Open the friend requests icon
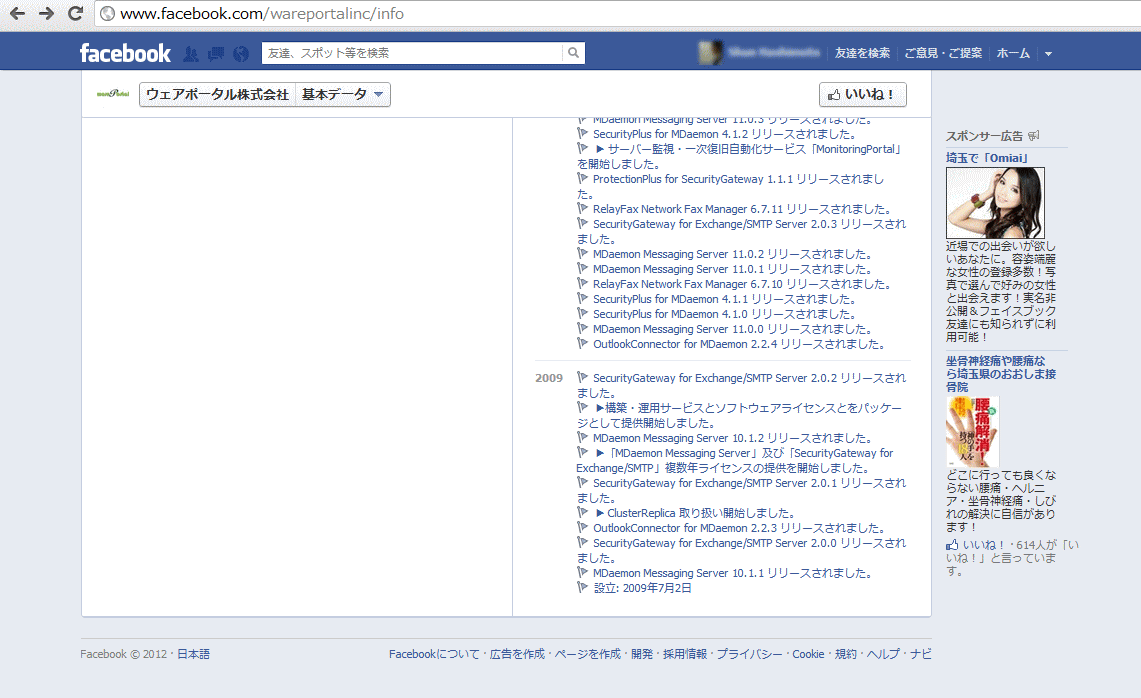This screenshot has height=698, width=1141. point(191,53)
